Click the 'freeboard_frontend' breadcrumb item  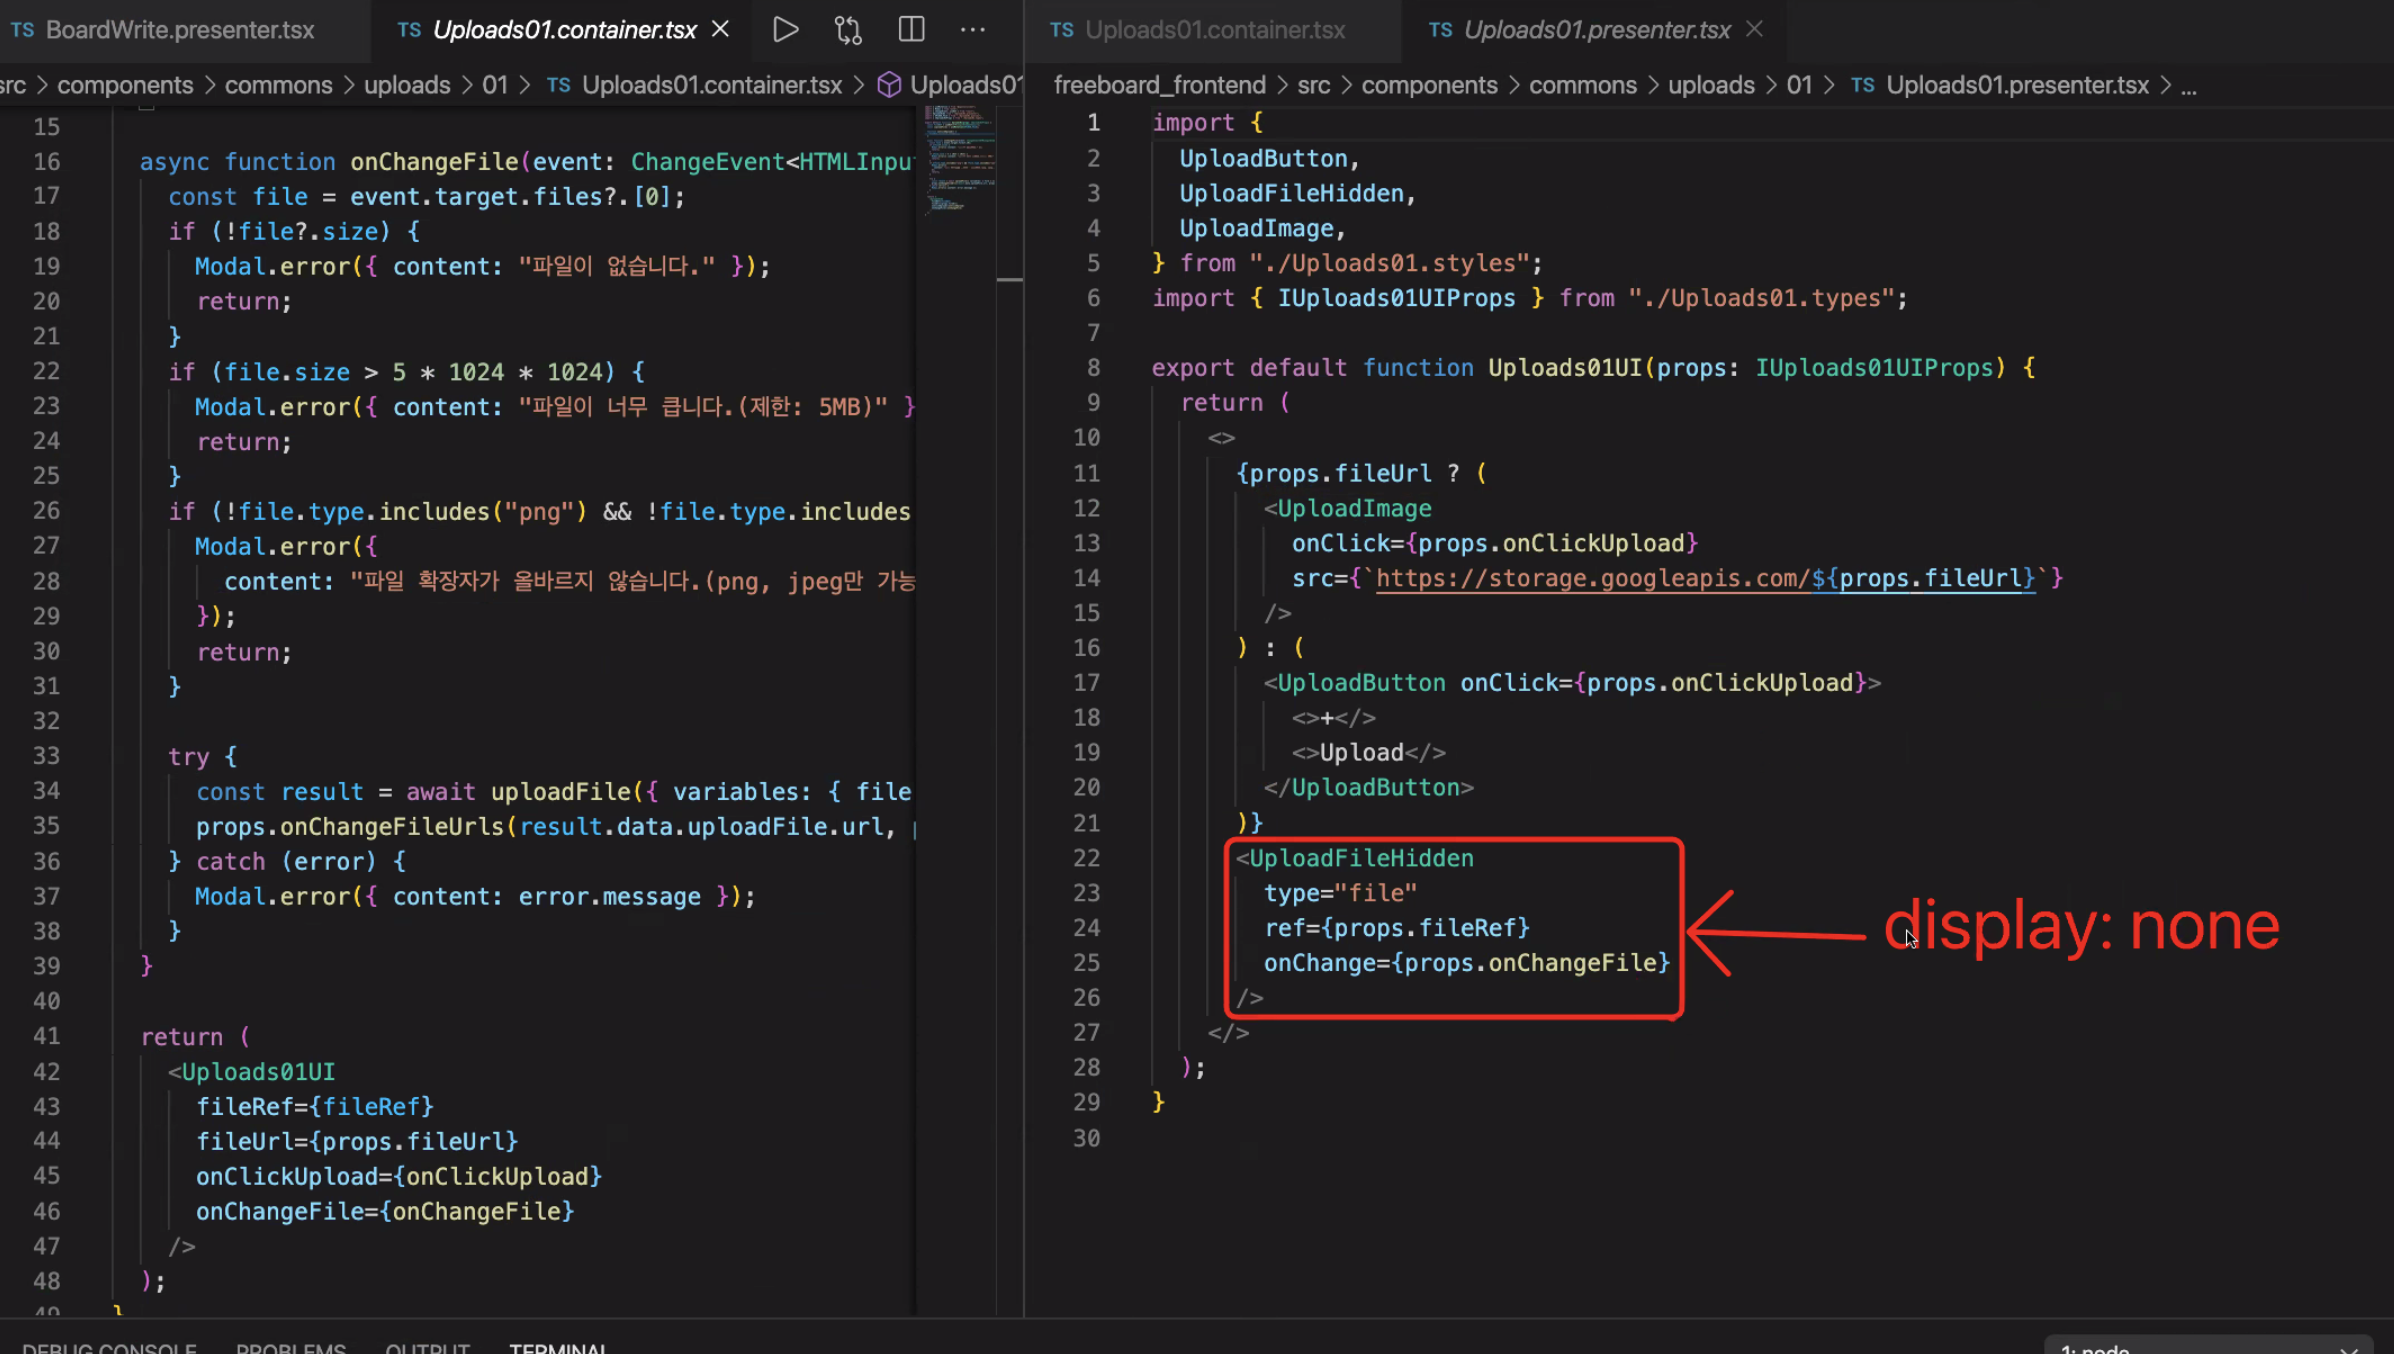pyautogui.click(x=1159, y=86)
